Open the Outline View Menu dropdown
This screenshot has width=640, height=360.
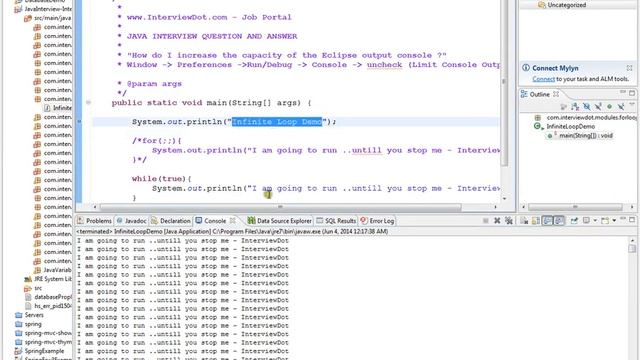point(632,104)
